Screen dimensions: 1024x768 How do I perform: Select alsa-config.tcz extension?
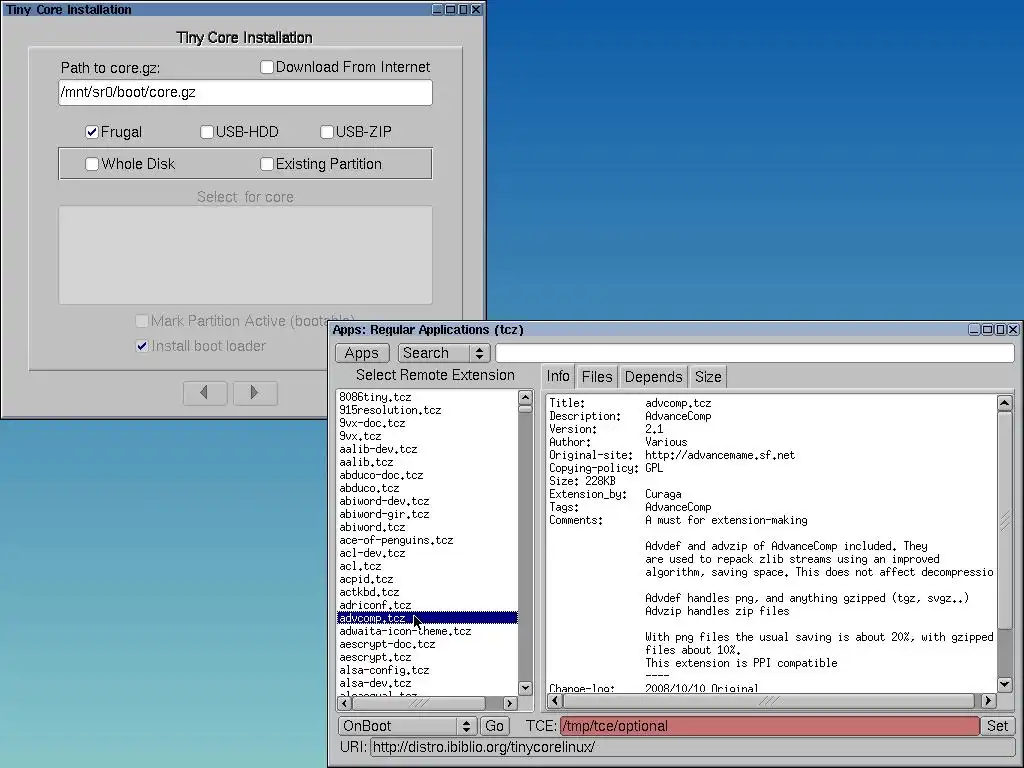coord(427,671)
